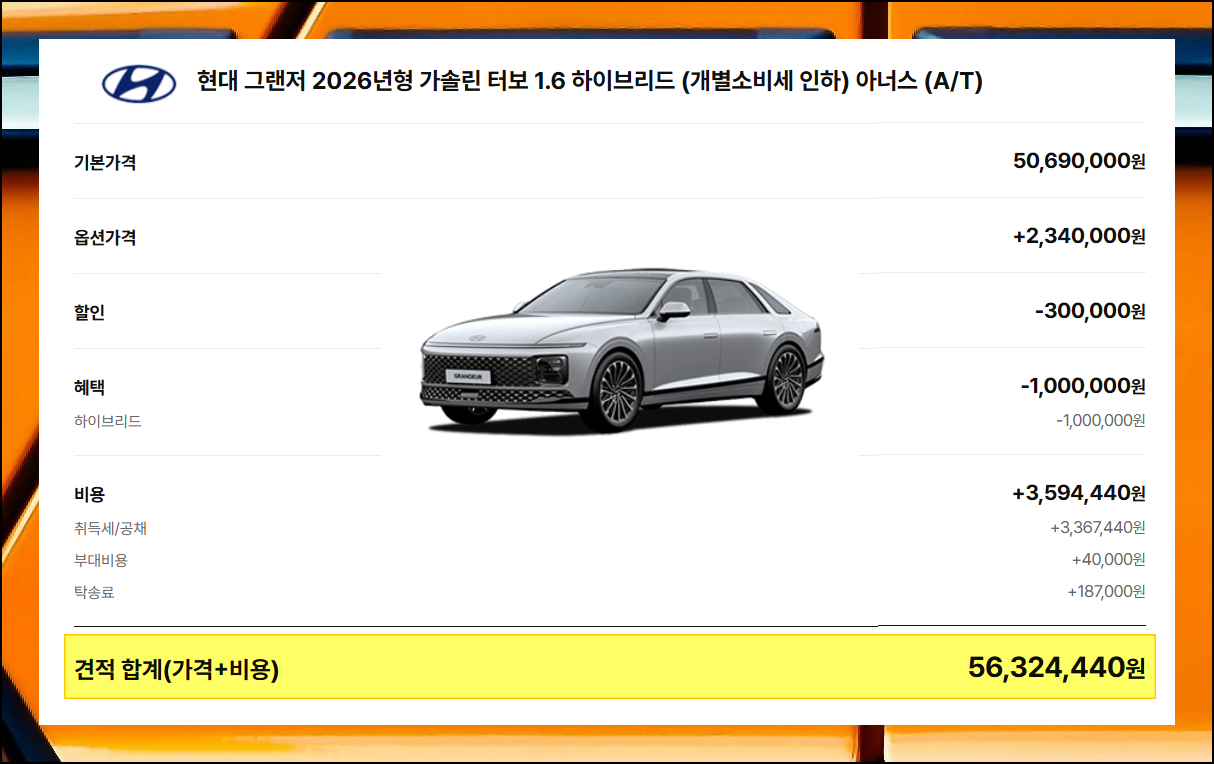Select the option price +2,340,000원
This screenshot has height=764, width=1214.
pos(1079,236)
